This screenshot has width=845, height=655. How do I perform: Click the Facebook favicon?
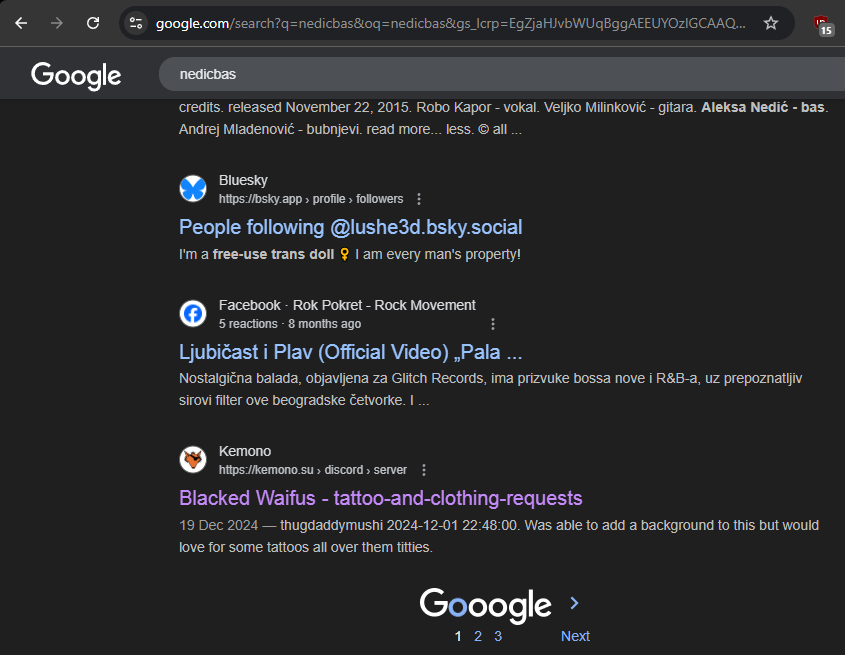[193, 314]
